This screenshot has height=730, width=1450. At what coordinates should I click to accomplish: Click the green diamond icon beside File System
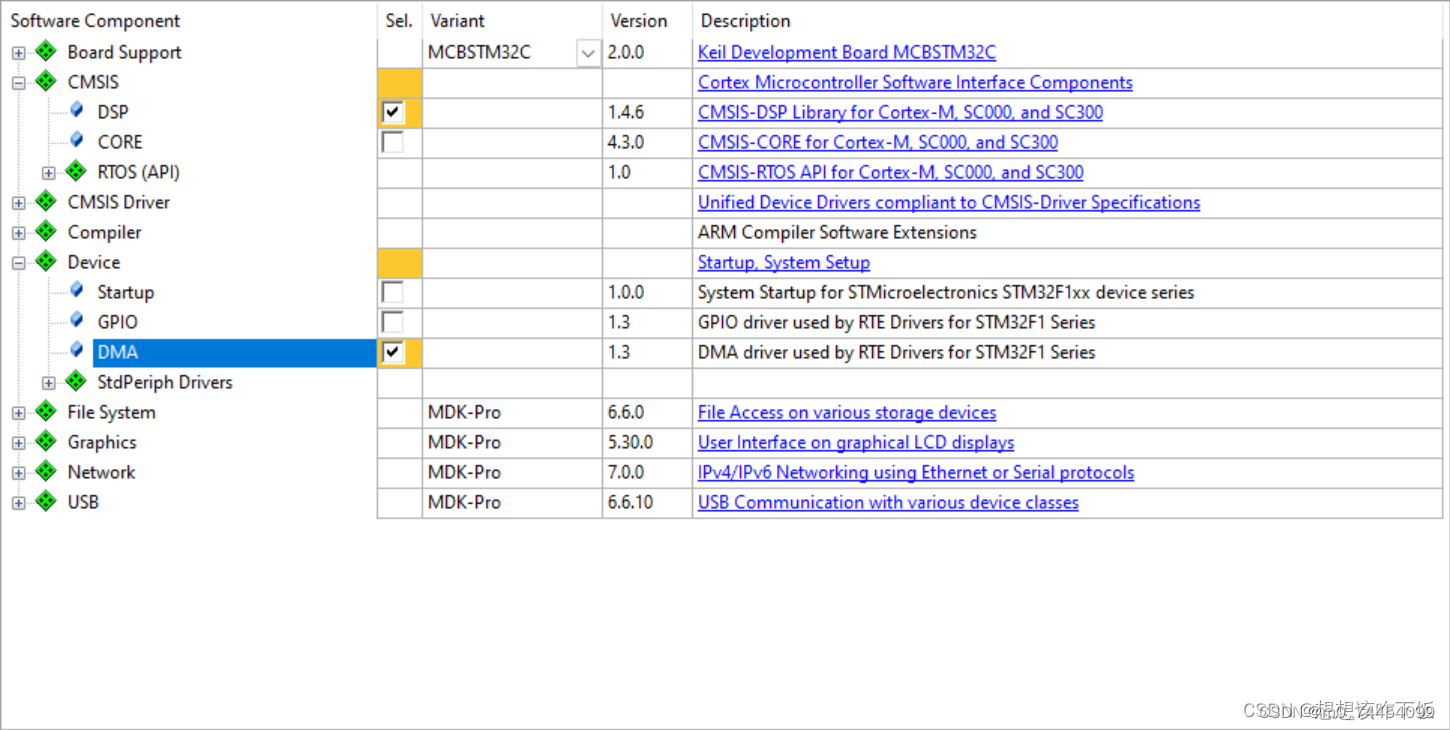pyautogui.click(x=46, y=411)
